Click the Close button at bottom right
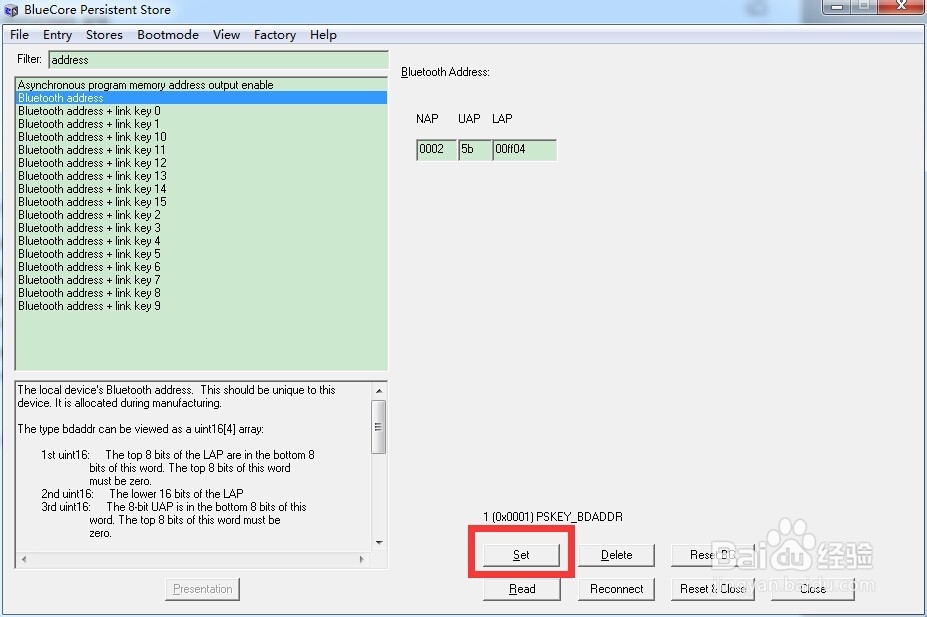 812,589
